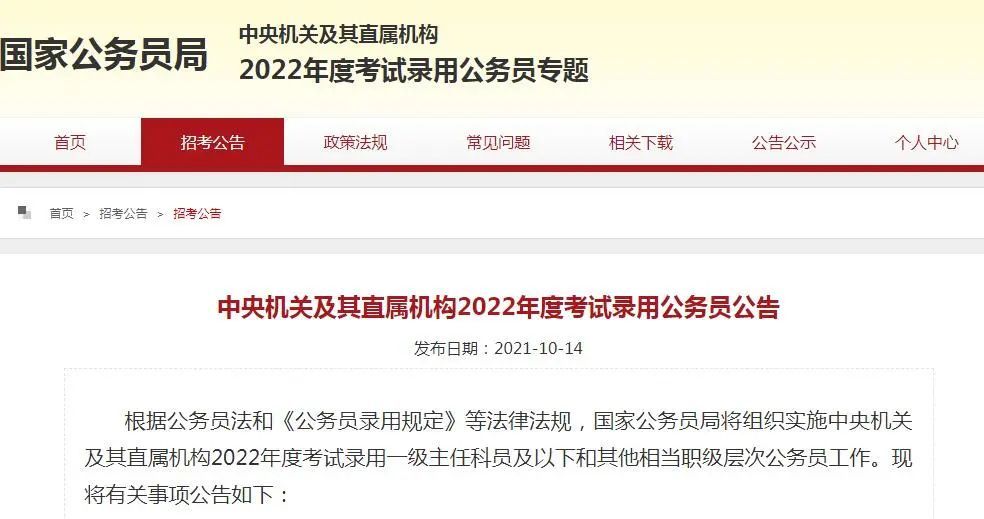Click the 将有关事项公告如下 line
Image resolution: width=984 pixels, height=519 pixels.
(186, 495)
